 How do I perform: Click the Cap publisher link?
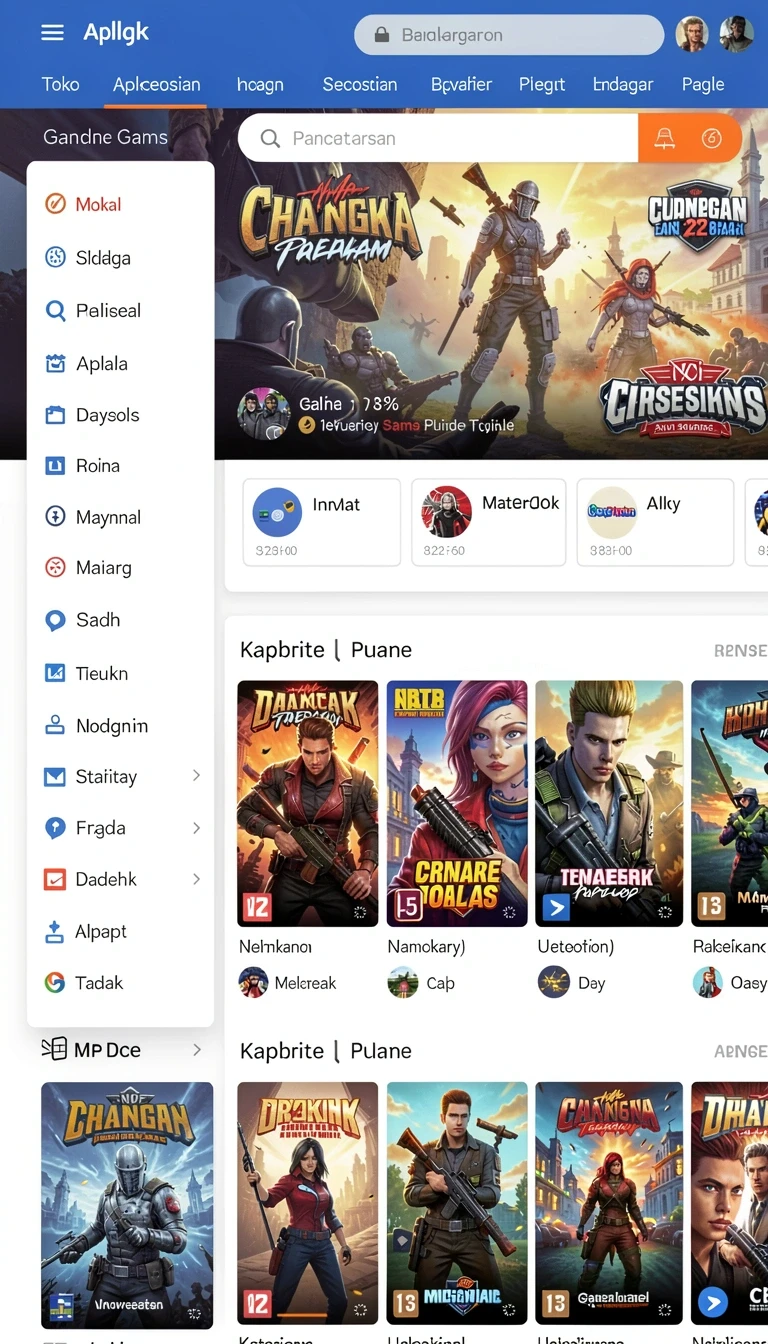440,983
